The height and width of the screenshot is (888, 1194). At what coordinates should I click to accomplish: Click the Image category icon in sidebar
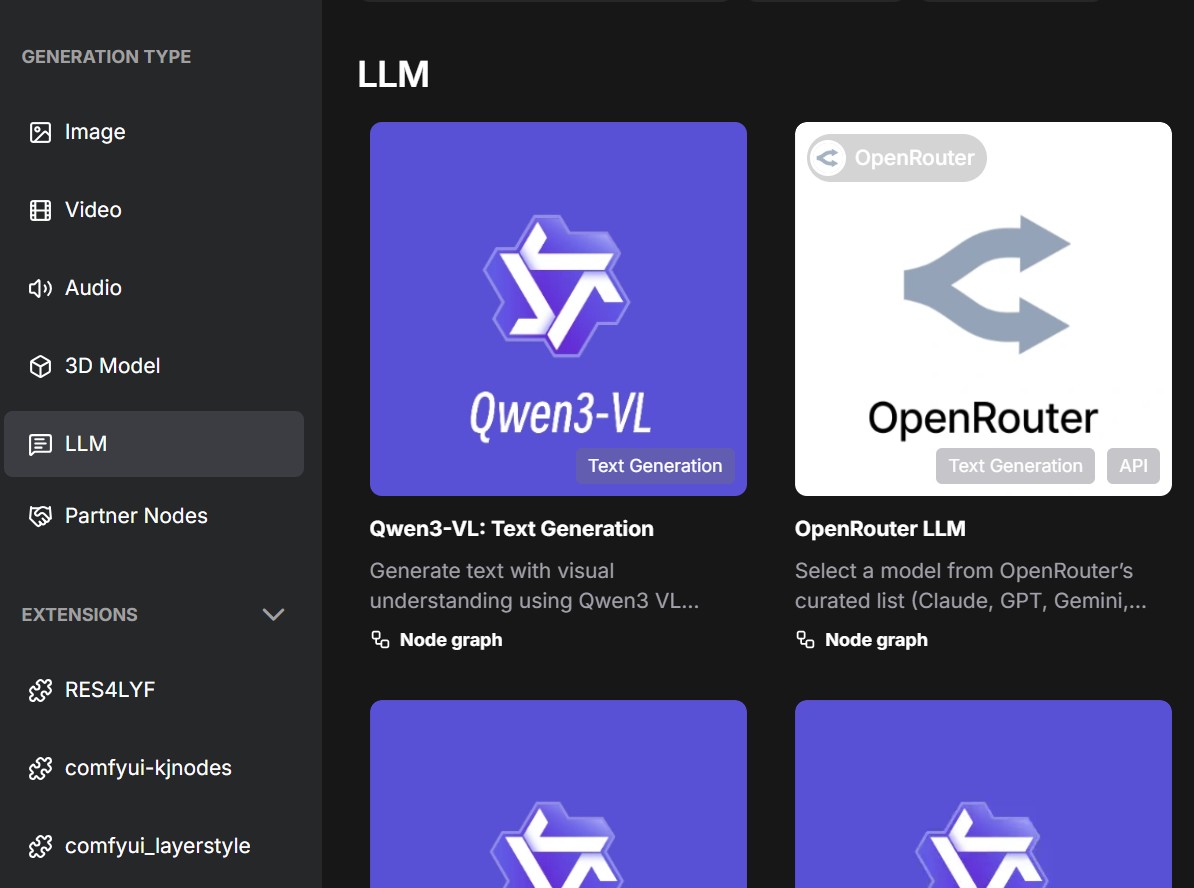point(40,133)
